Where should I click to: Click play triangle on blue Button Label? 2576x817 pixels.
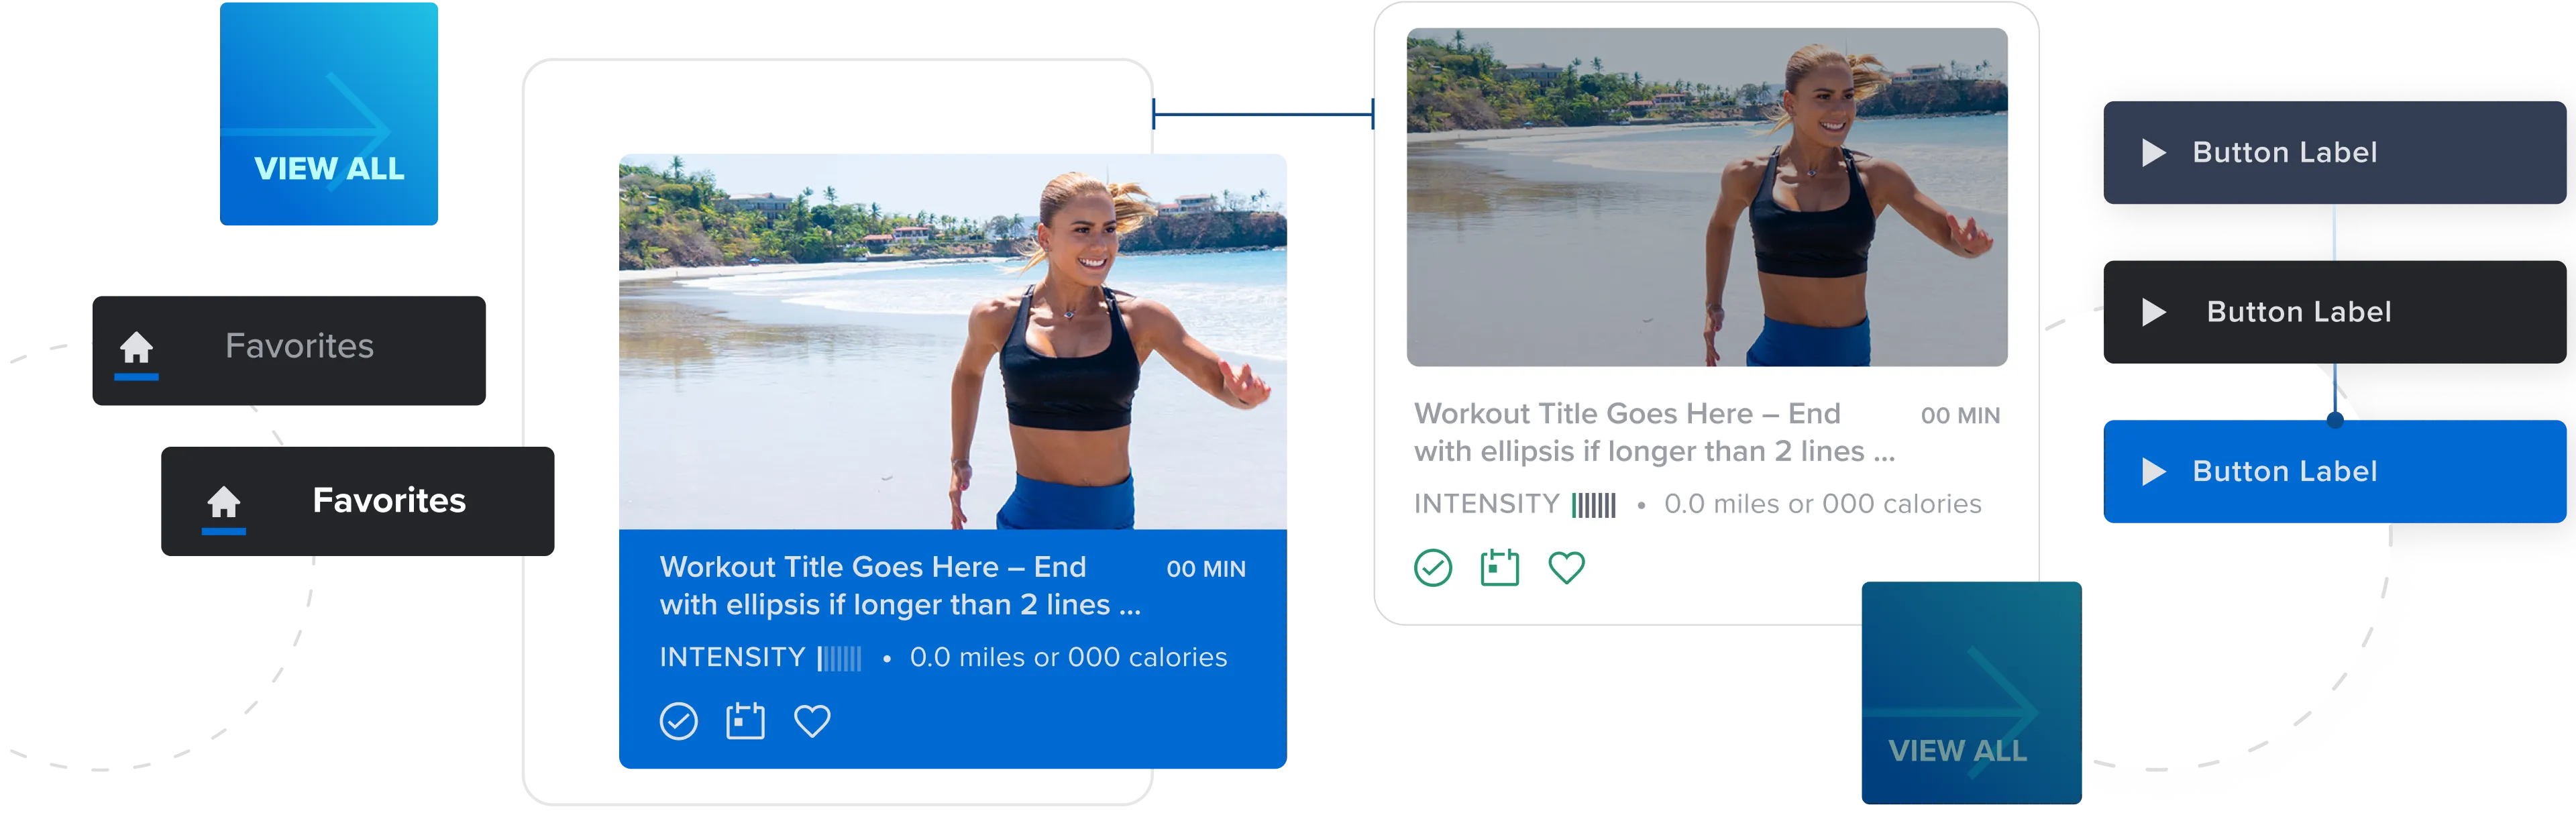click(2154, 472)
